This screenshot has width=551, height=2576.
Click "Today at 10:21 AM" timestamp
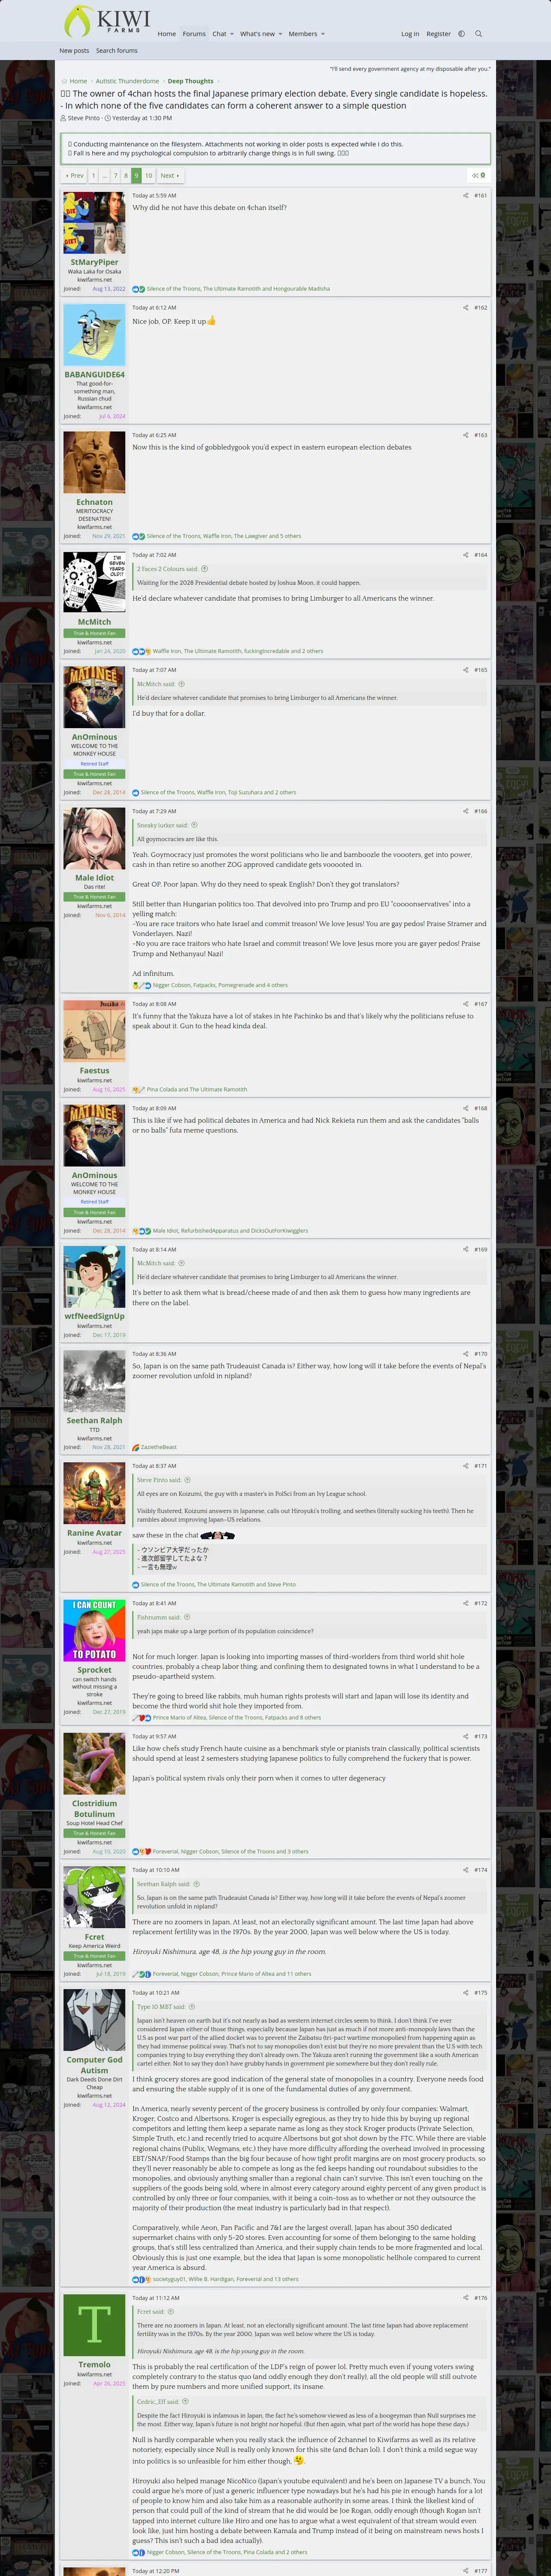coord(156,1993)
